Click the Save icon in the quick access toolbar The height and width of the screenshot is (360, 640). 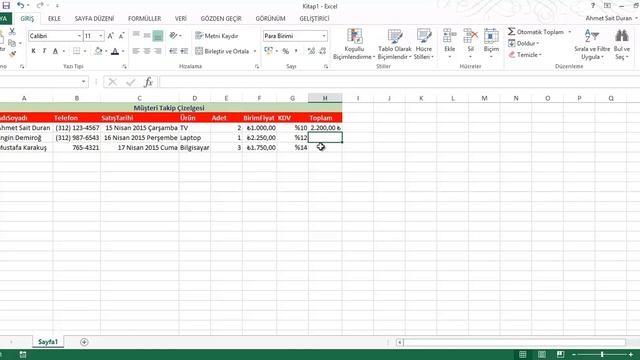(x=6, y=5)
